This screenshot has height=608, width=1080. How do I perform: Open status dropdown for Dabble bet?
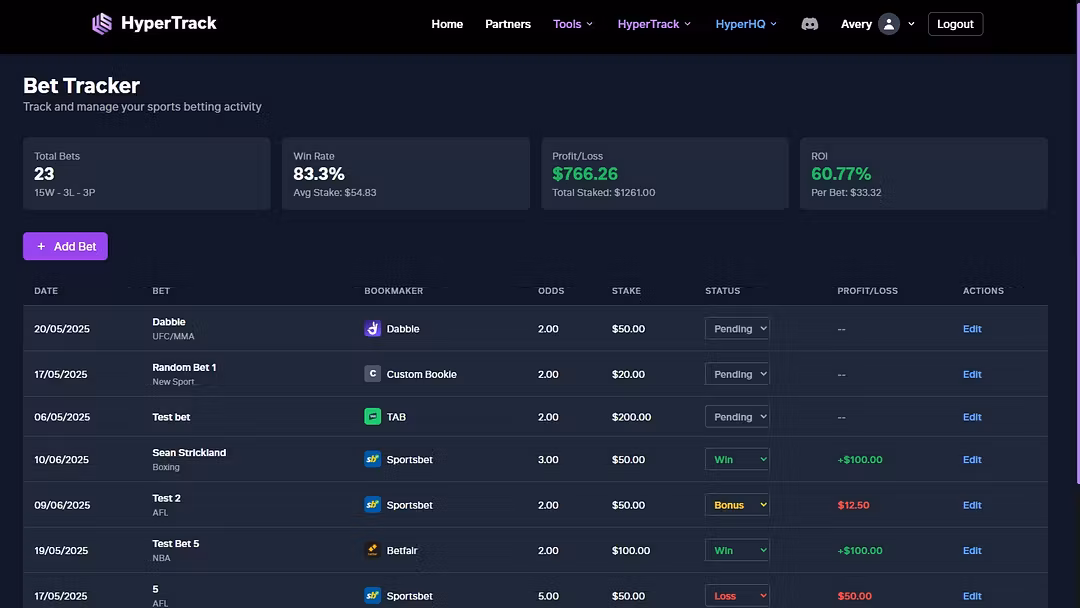[737, 328]
